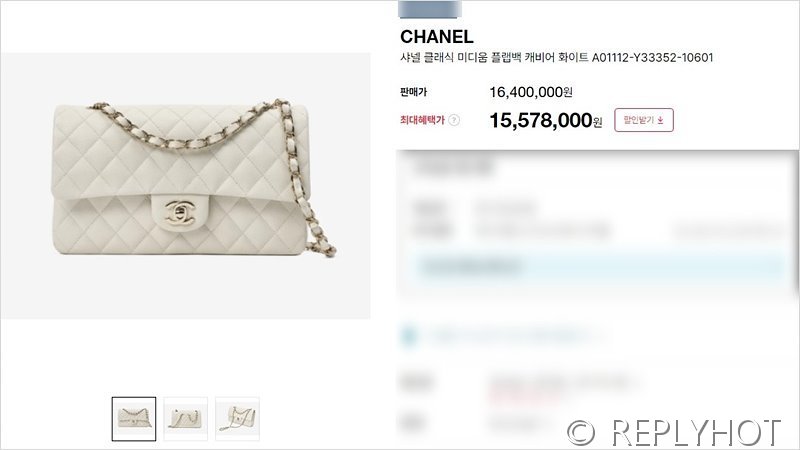800x450 pixels.
Task: Open the main white Chanel bag image
Action: click(186, 186)
